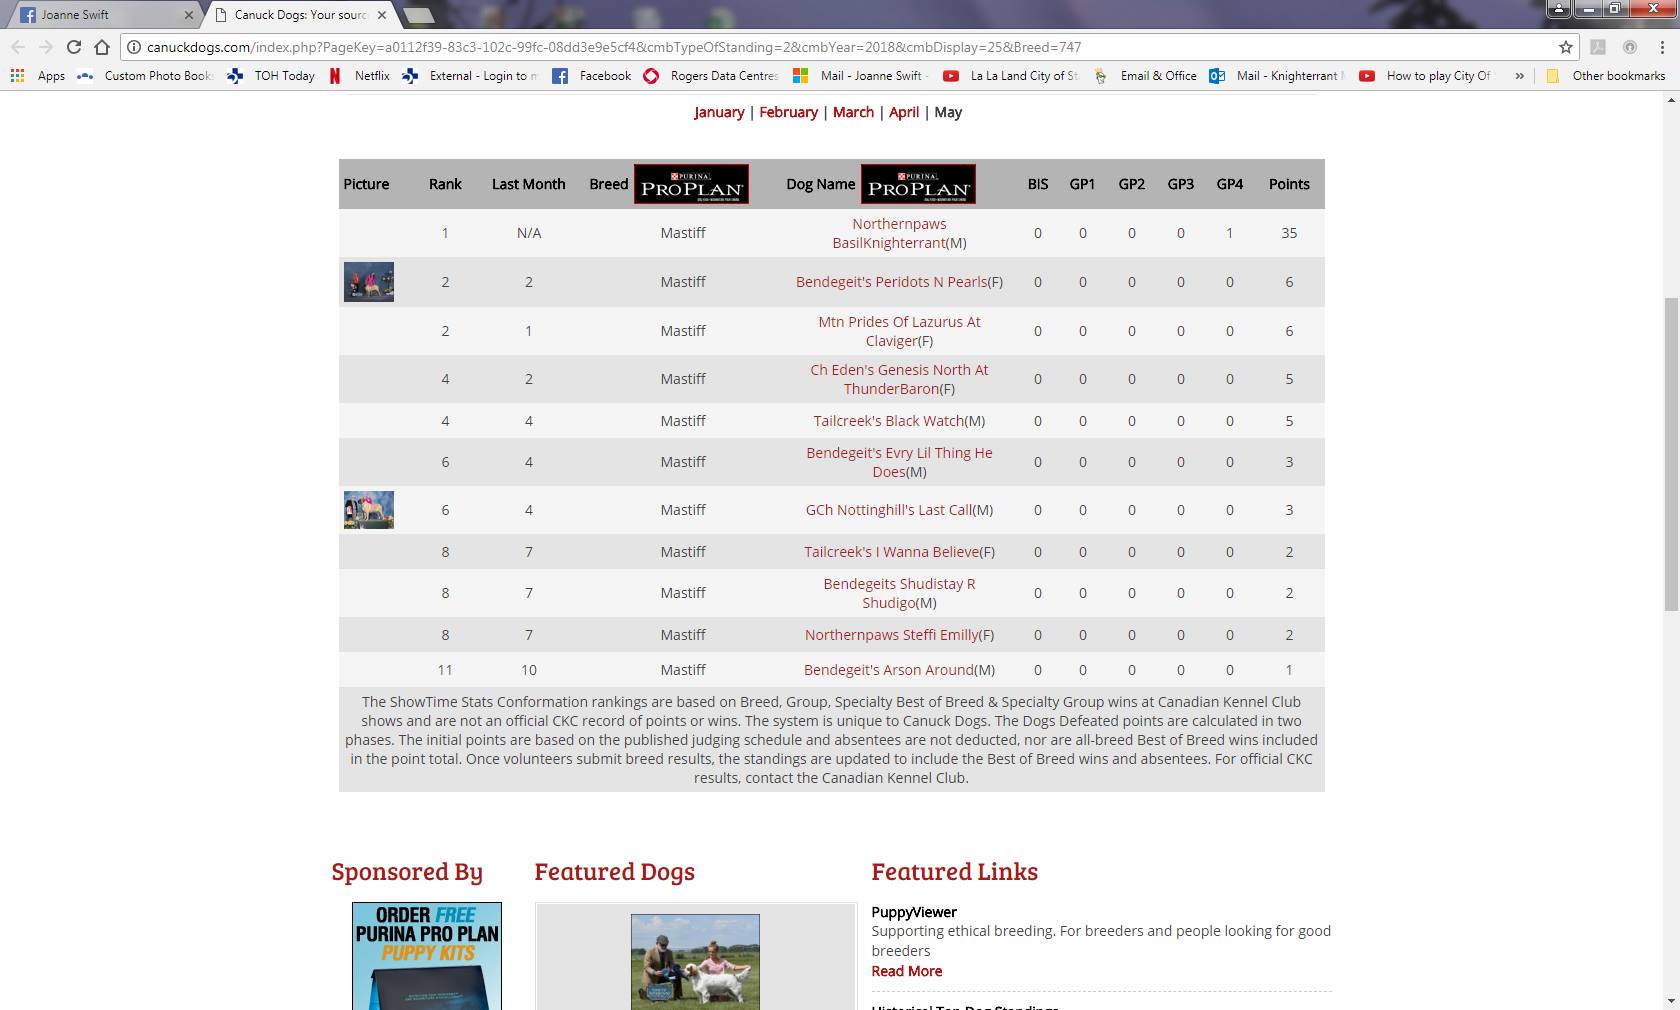This screenshot has width=1680, height=1010.
Task: Open the How to play City Of bookmark
Action: tap(1427, 76)
